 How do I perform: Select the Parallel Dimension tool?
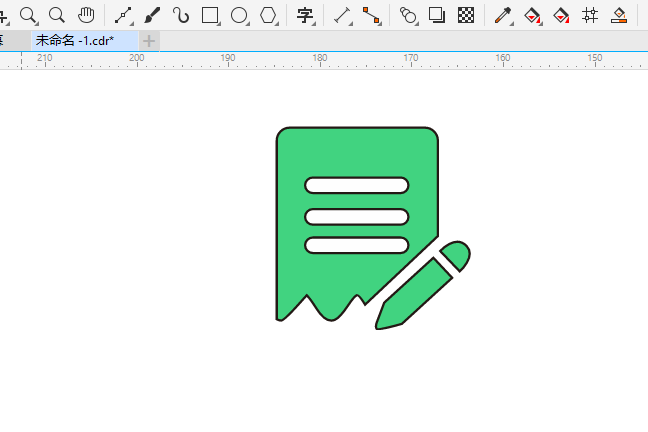pos(343,16)
